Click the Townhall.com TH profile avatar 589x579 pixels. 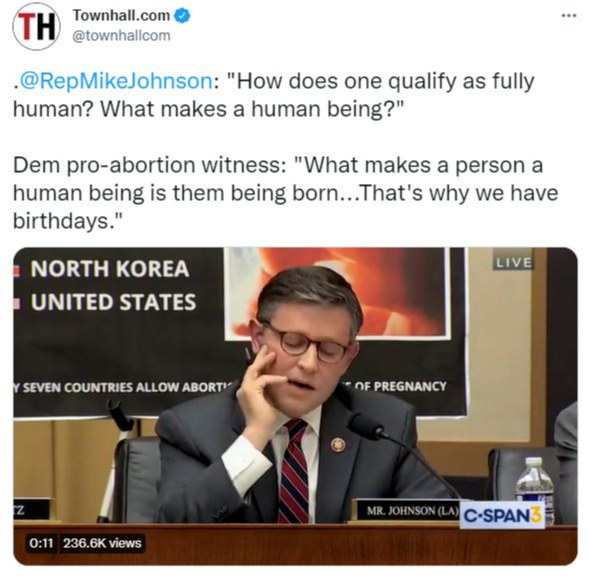coord(36,27)
